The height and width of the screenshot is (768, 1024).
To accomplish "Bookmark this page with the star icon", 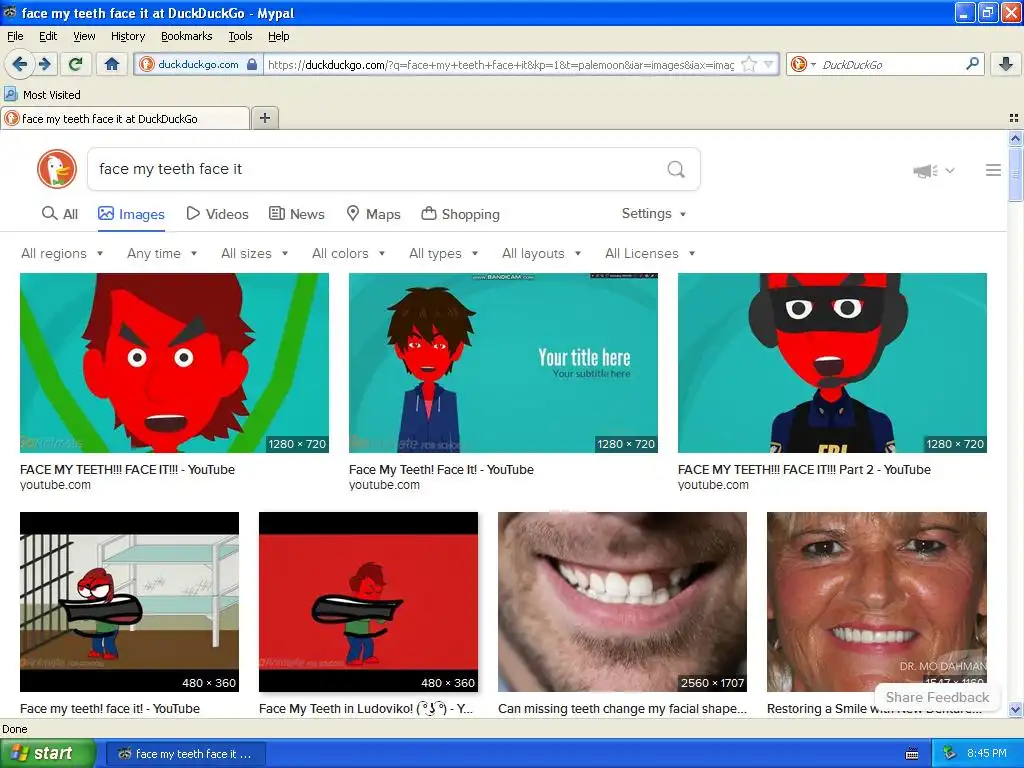I will point(749,64).
